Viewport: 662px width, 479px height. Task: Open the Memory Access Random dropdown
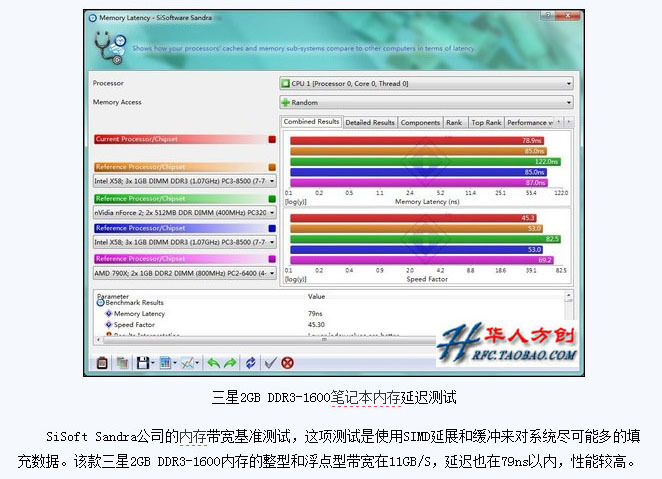(426, 103)
